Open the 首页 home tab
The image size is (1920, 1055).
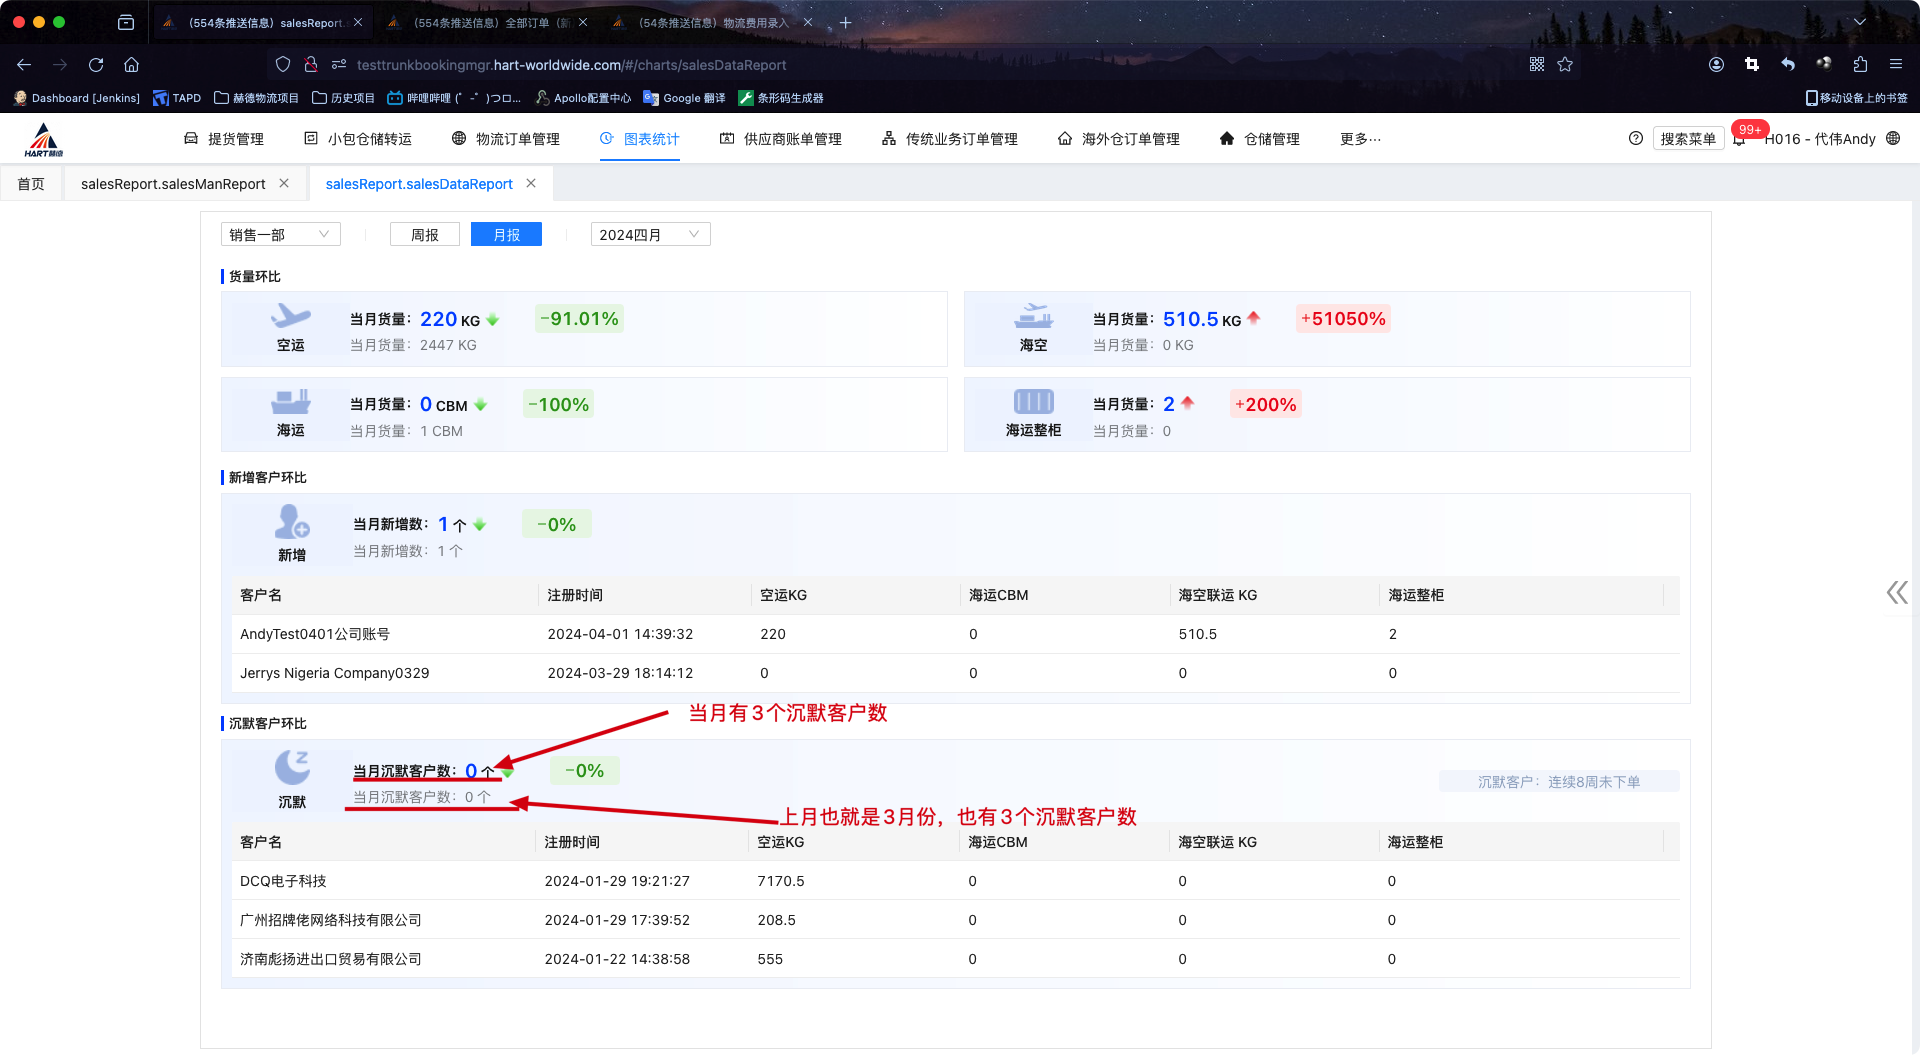(x=31, y=184)
